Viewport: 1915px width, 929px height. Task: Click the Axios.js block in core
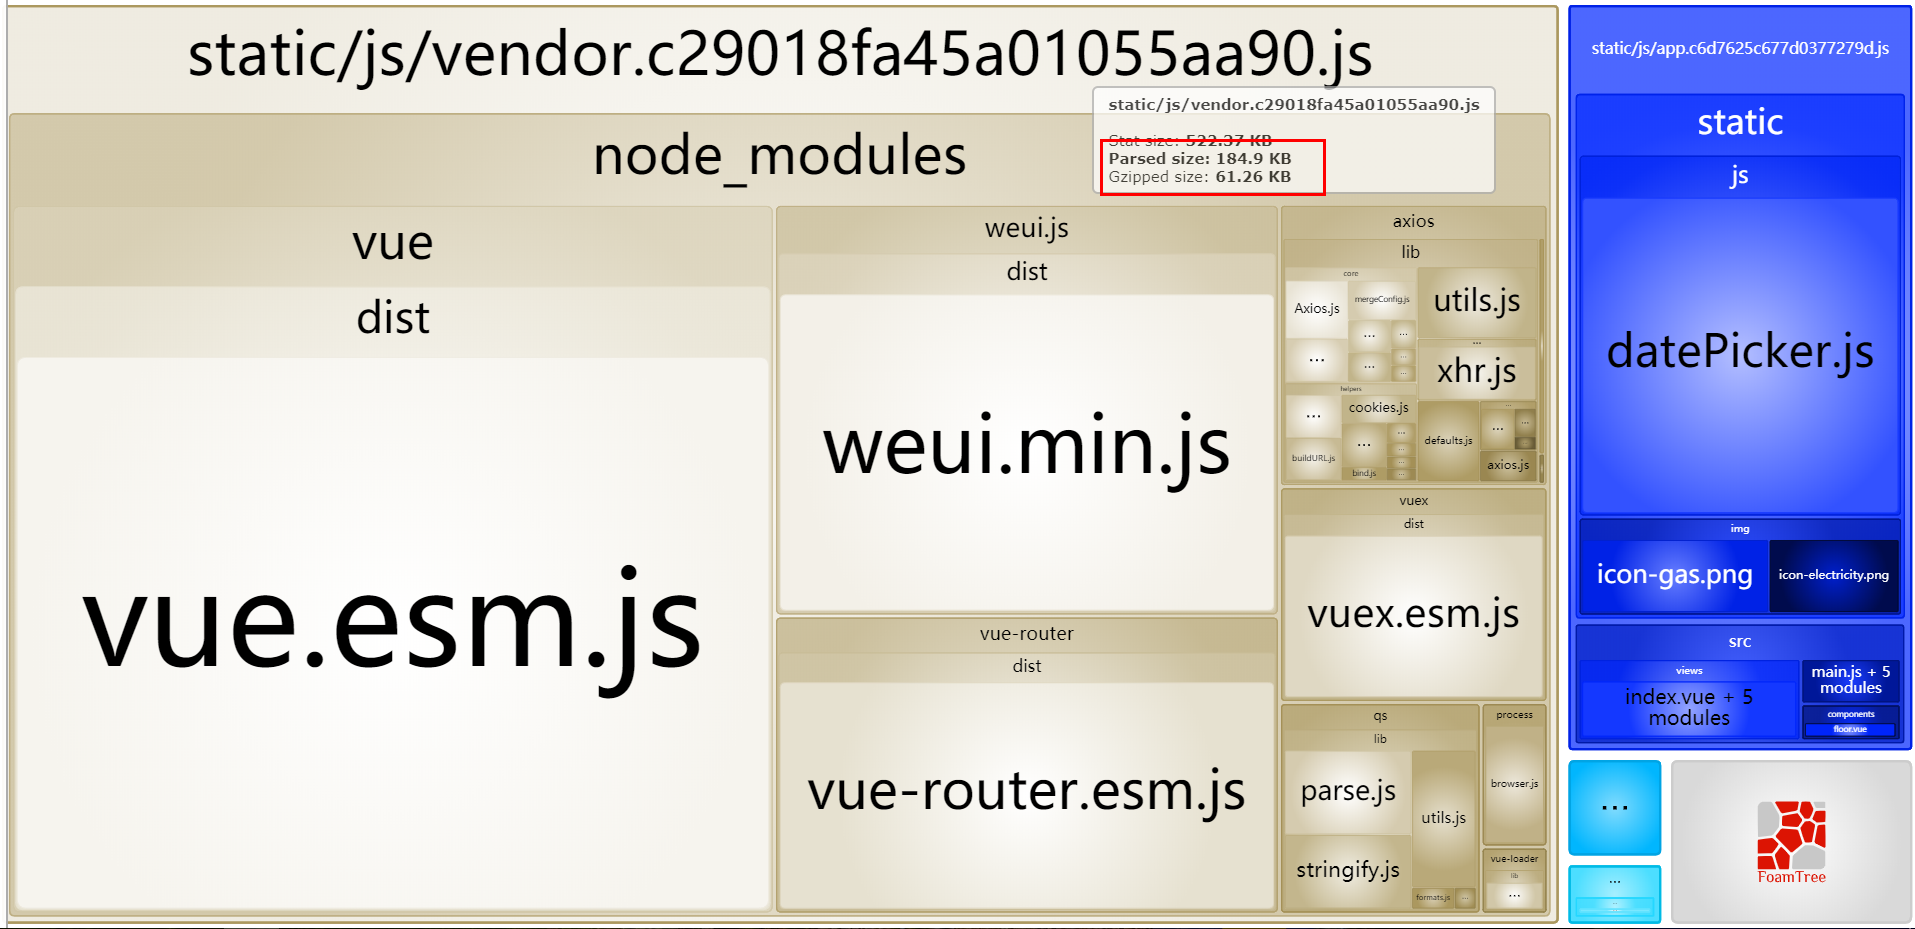click(x=1316, y=309)
